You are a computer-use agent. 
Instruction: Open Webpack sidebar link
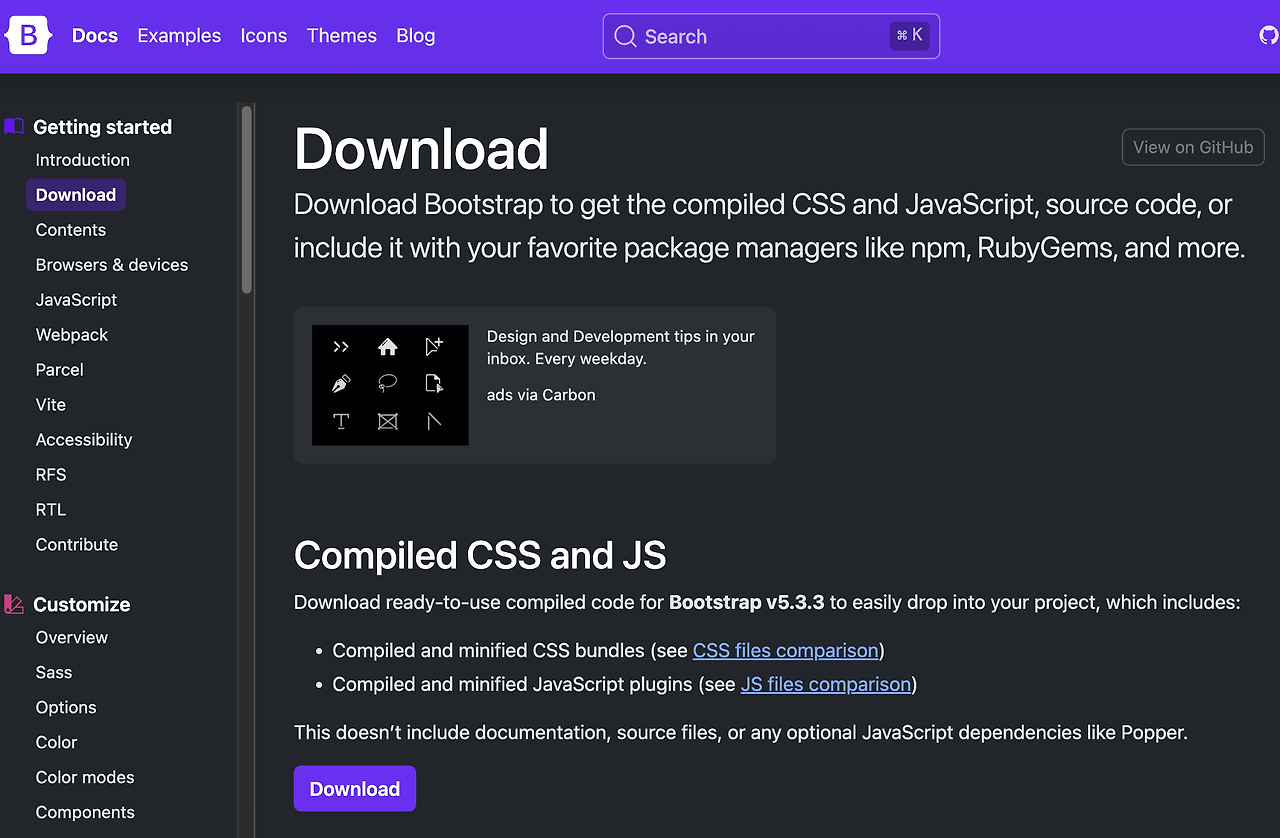(x=72, y=335)
